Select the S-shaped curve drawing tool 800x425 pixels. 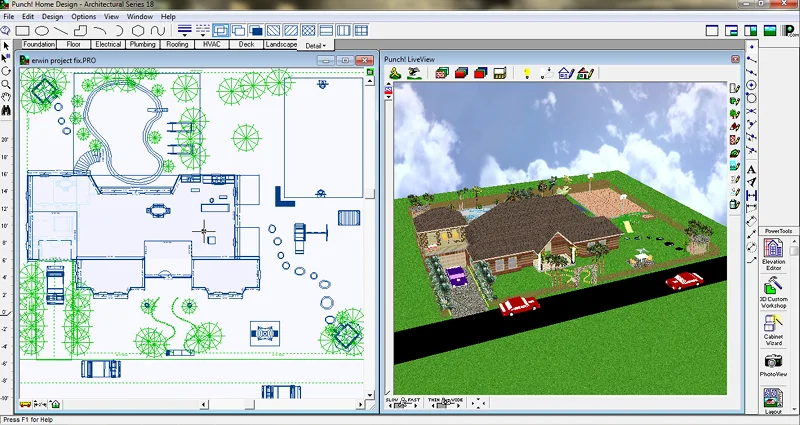click(157, 31)
